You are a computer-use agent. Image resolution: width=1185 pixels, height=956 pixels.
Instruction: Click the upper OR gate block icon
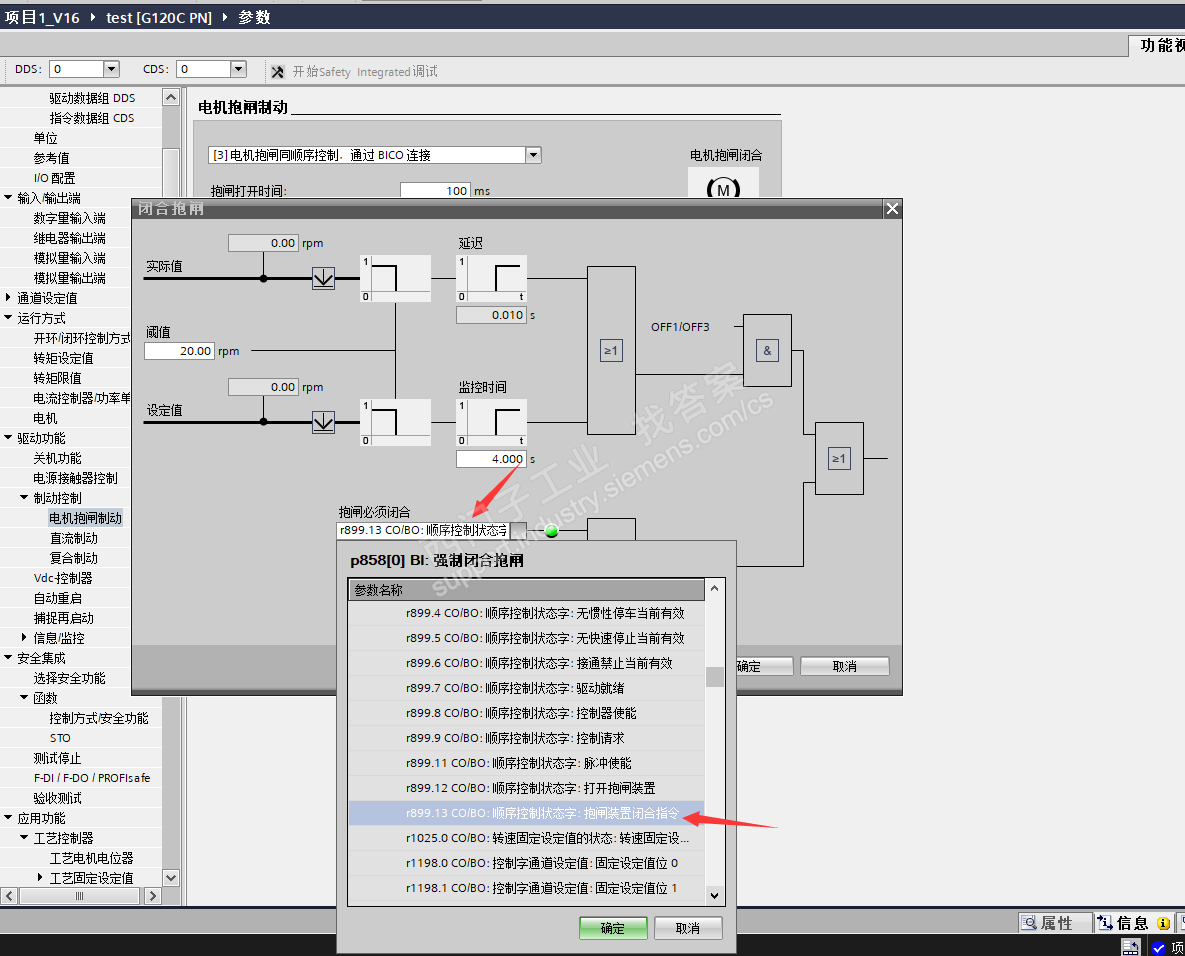[x=611, y=351]
